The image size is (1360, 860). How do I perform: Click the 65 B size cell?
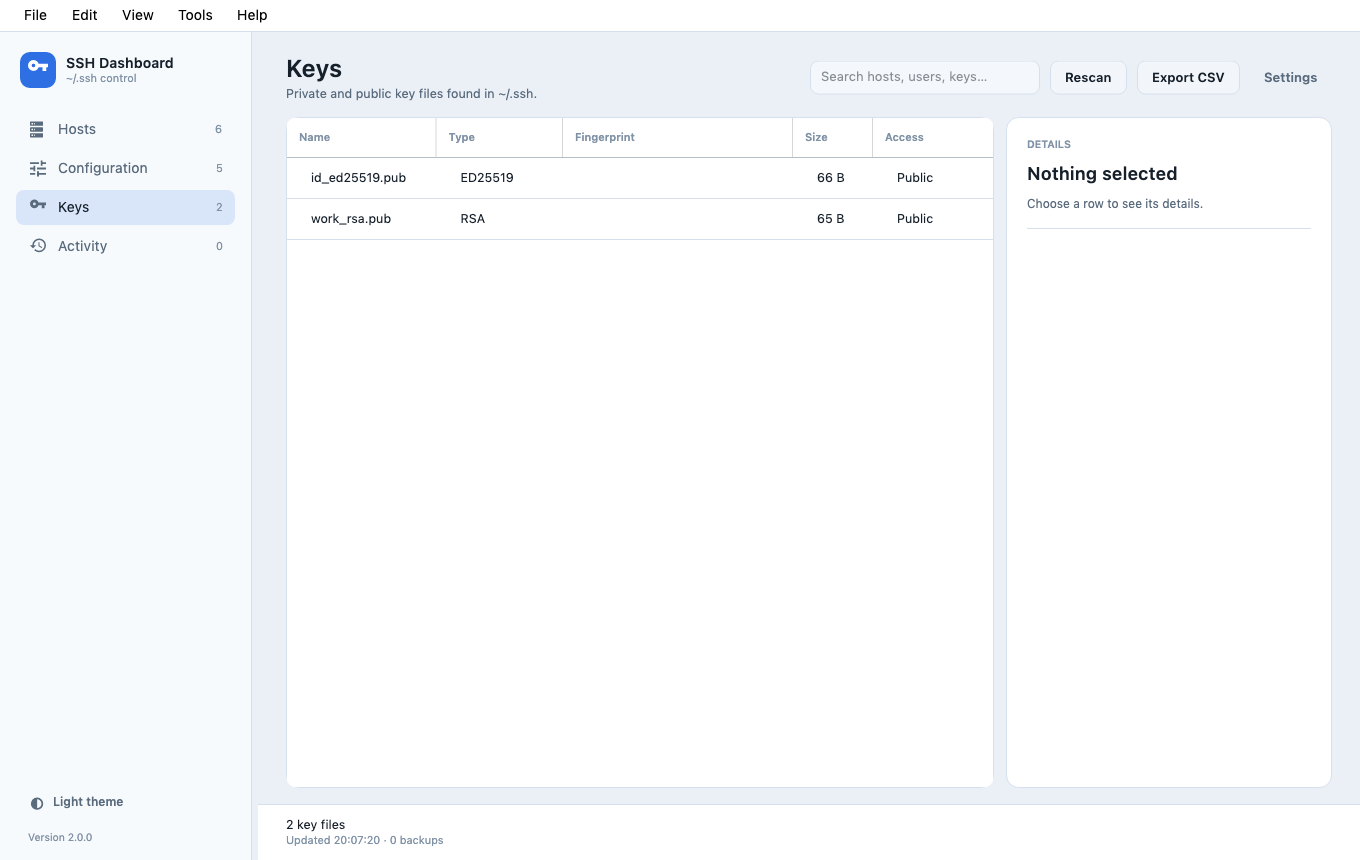tap(831, 219)
